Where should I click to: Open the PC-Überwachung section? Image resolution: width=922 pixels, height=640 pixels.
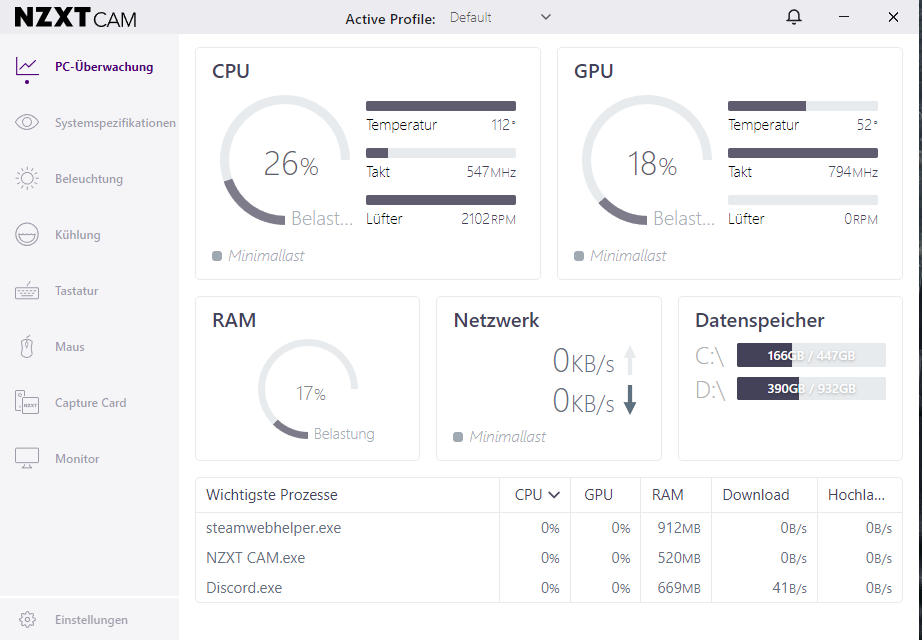[89, 66]
